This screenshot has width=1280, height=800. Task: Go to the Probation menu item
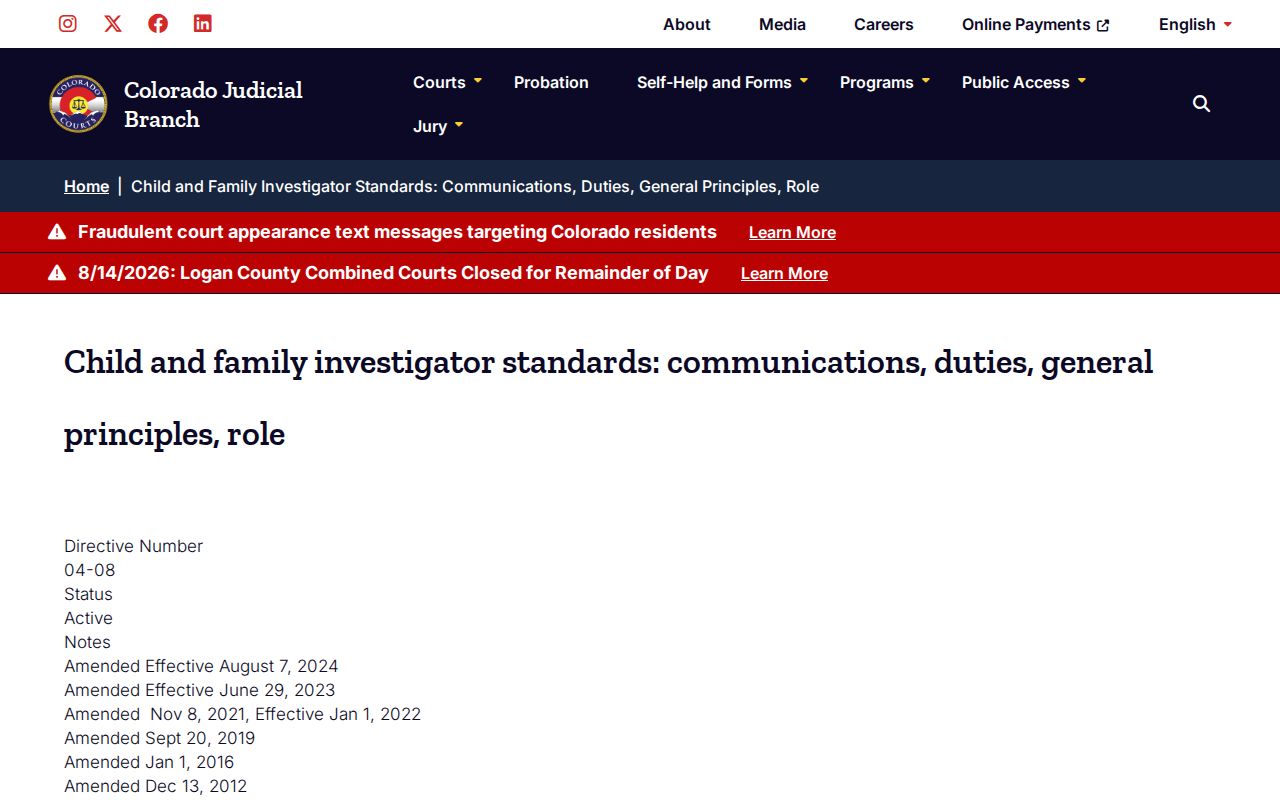tap(551, 82)
